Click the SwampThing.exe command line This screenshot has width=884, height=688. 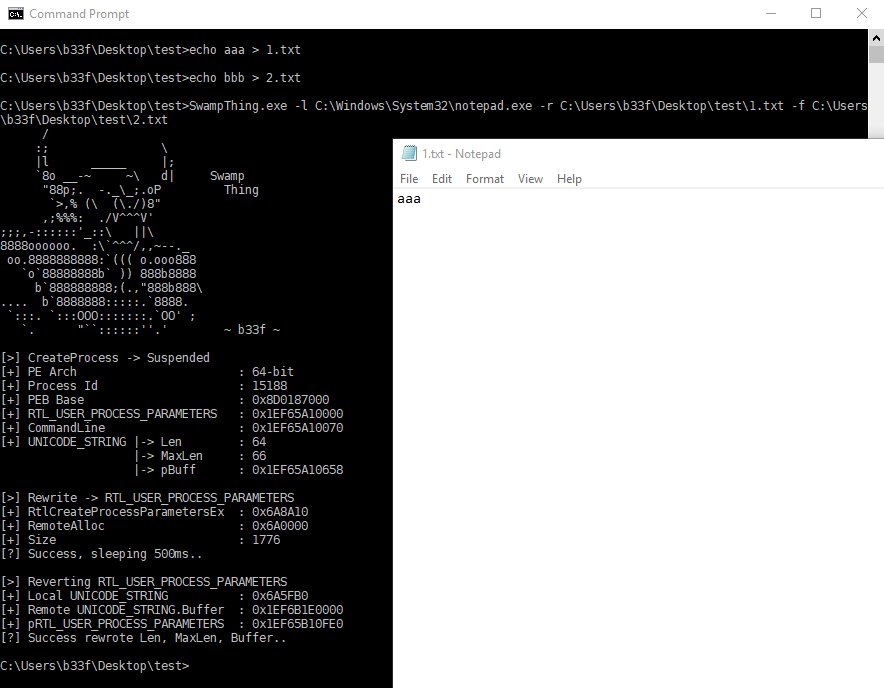[x=433, y=112]
